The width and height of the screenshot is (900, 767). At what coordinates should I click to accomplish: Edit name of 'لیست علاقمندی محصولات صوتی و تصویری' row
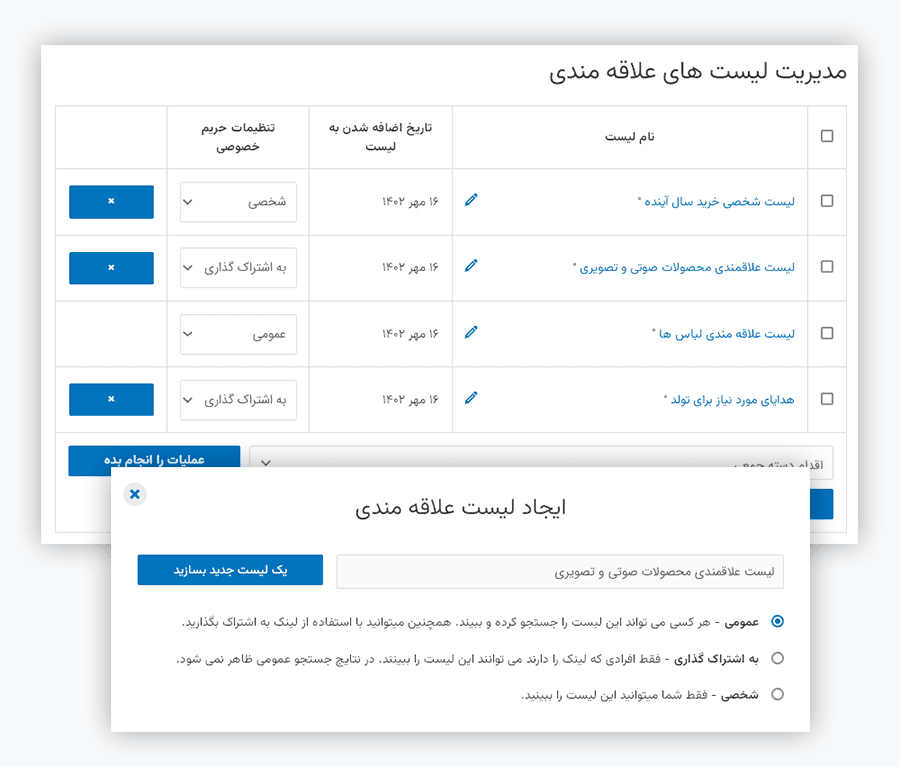pyautogui.click(x=471, y=266)
